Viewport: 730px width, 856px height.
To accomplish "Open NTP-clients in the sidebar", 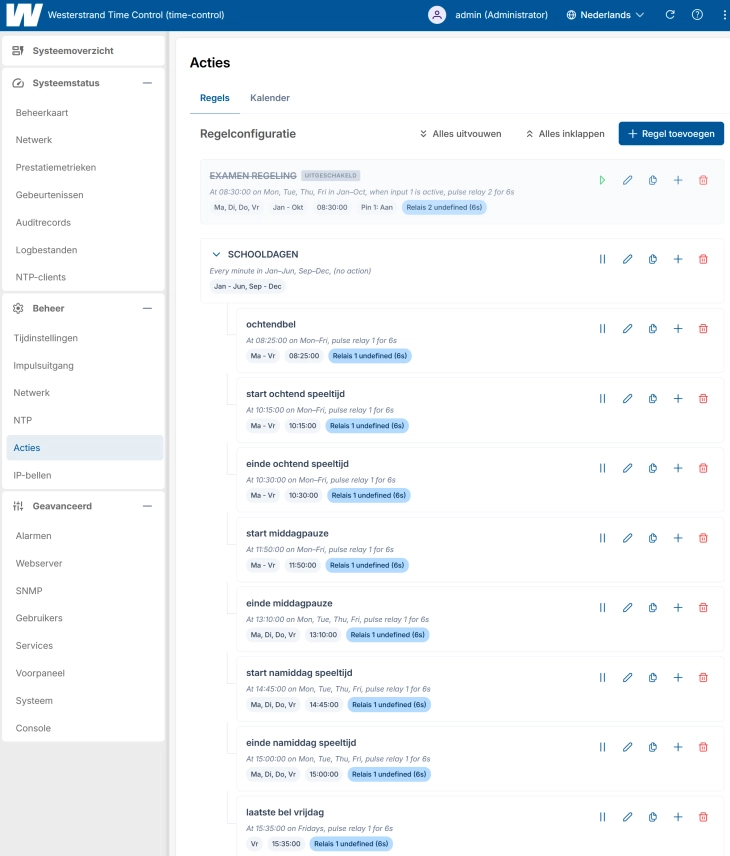I will [40, 277].
